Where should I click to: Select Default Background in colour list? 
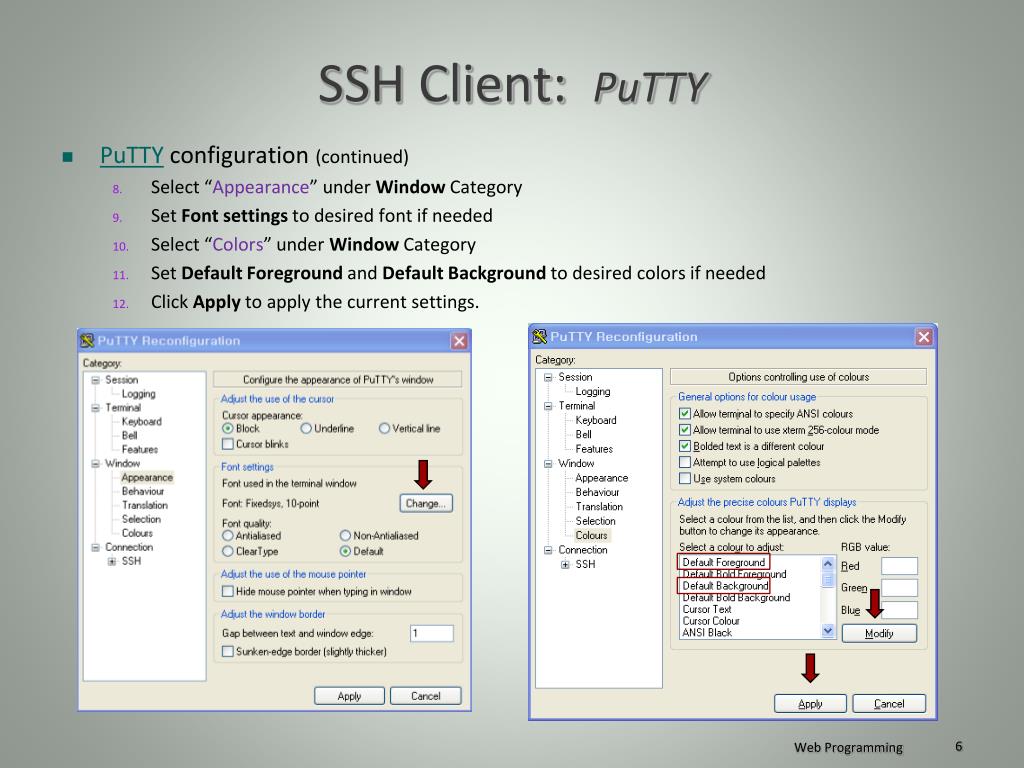point(726,586)
